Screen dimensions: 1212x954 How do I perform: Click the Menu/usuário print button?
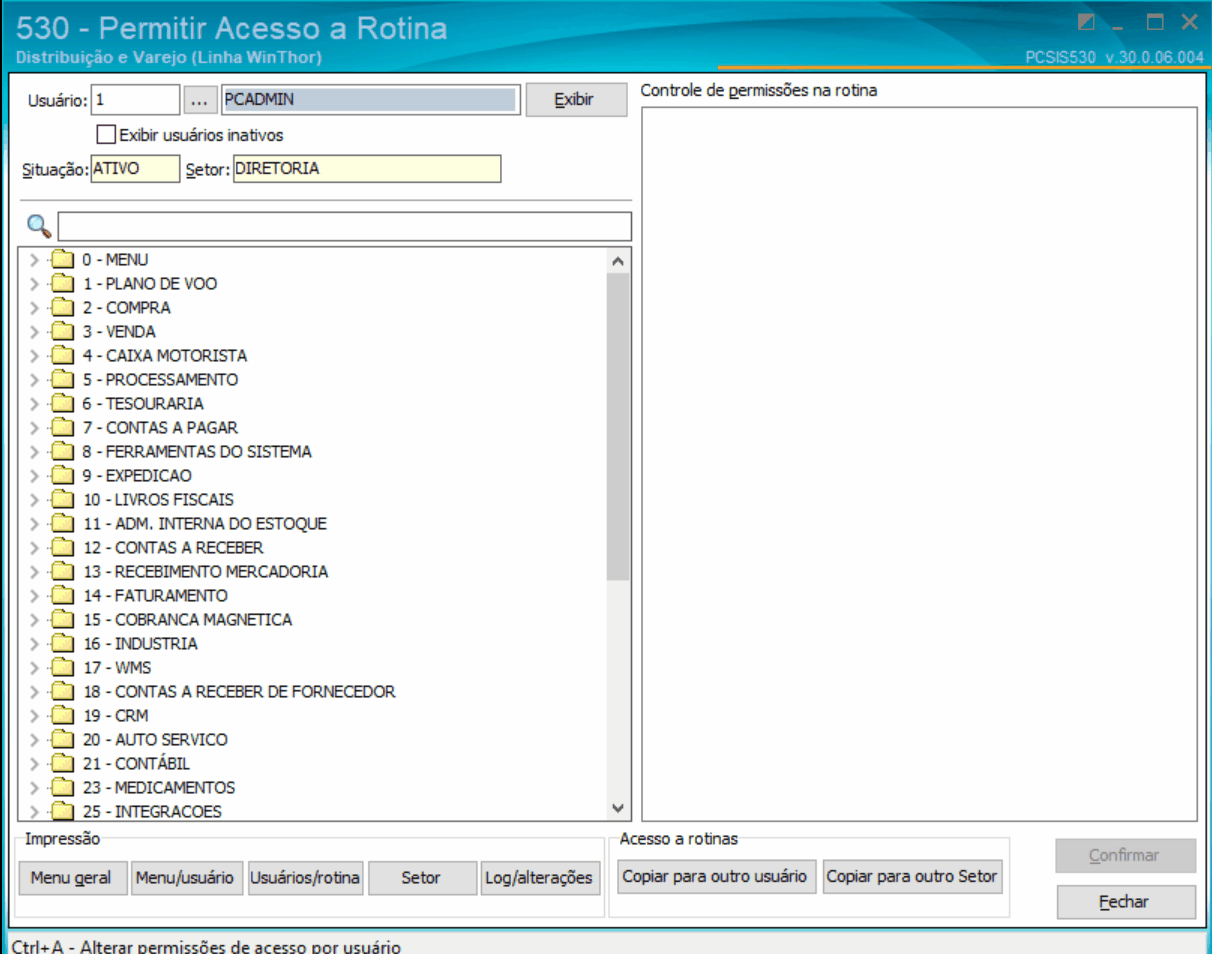187,877
